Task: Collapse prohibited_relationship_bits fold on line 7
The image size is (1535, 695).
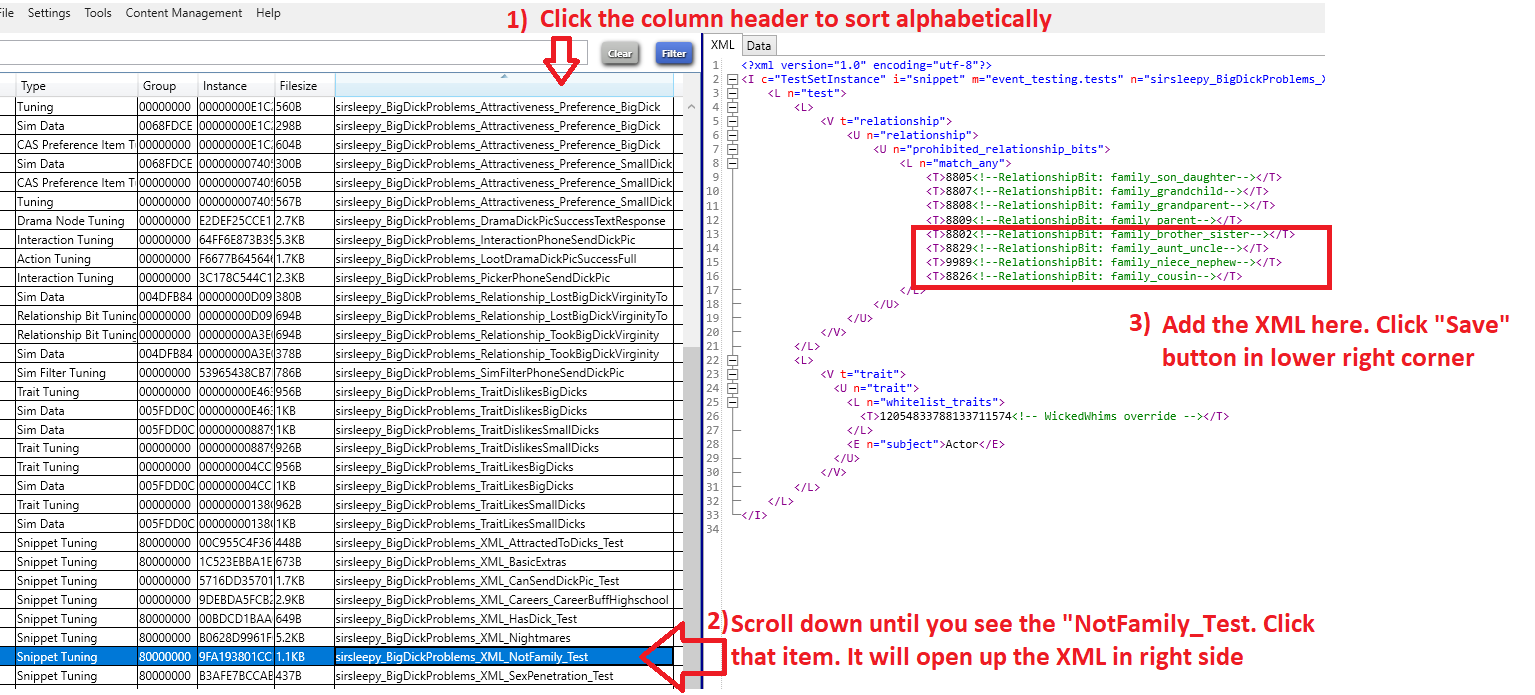Action: (733, 149)
